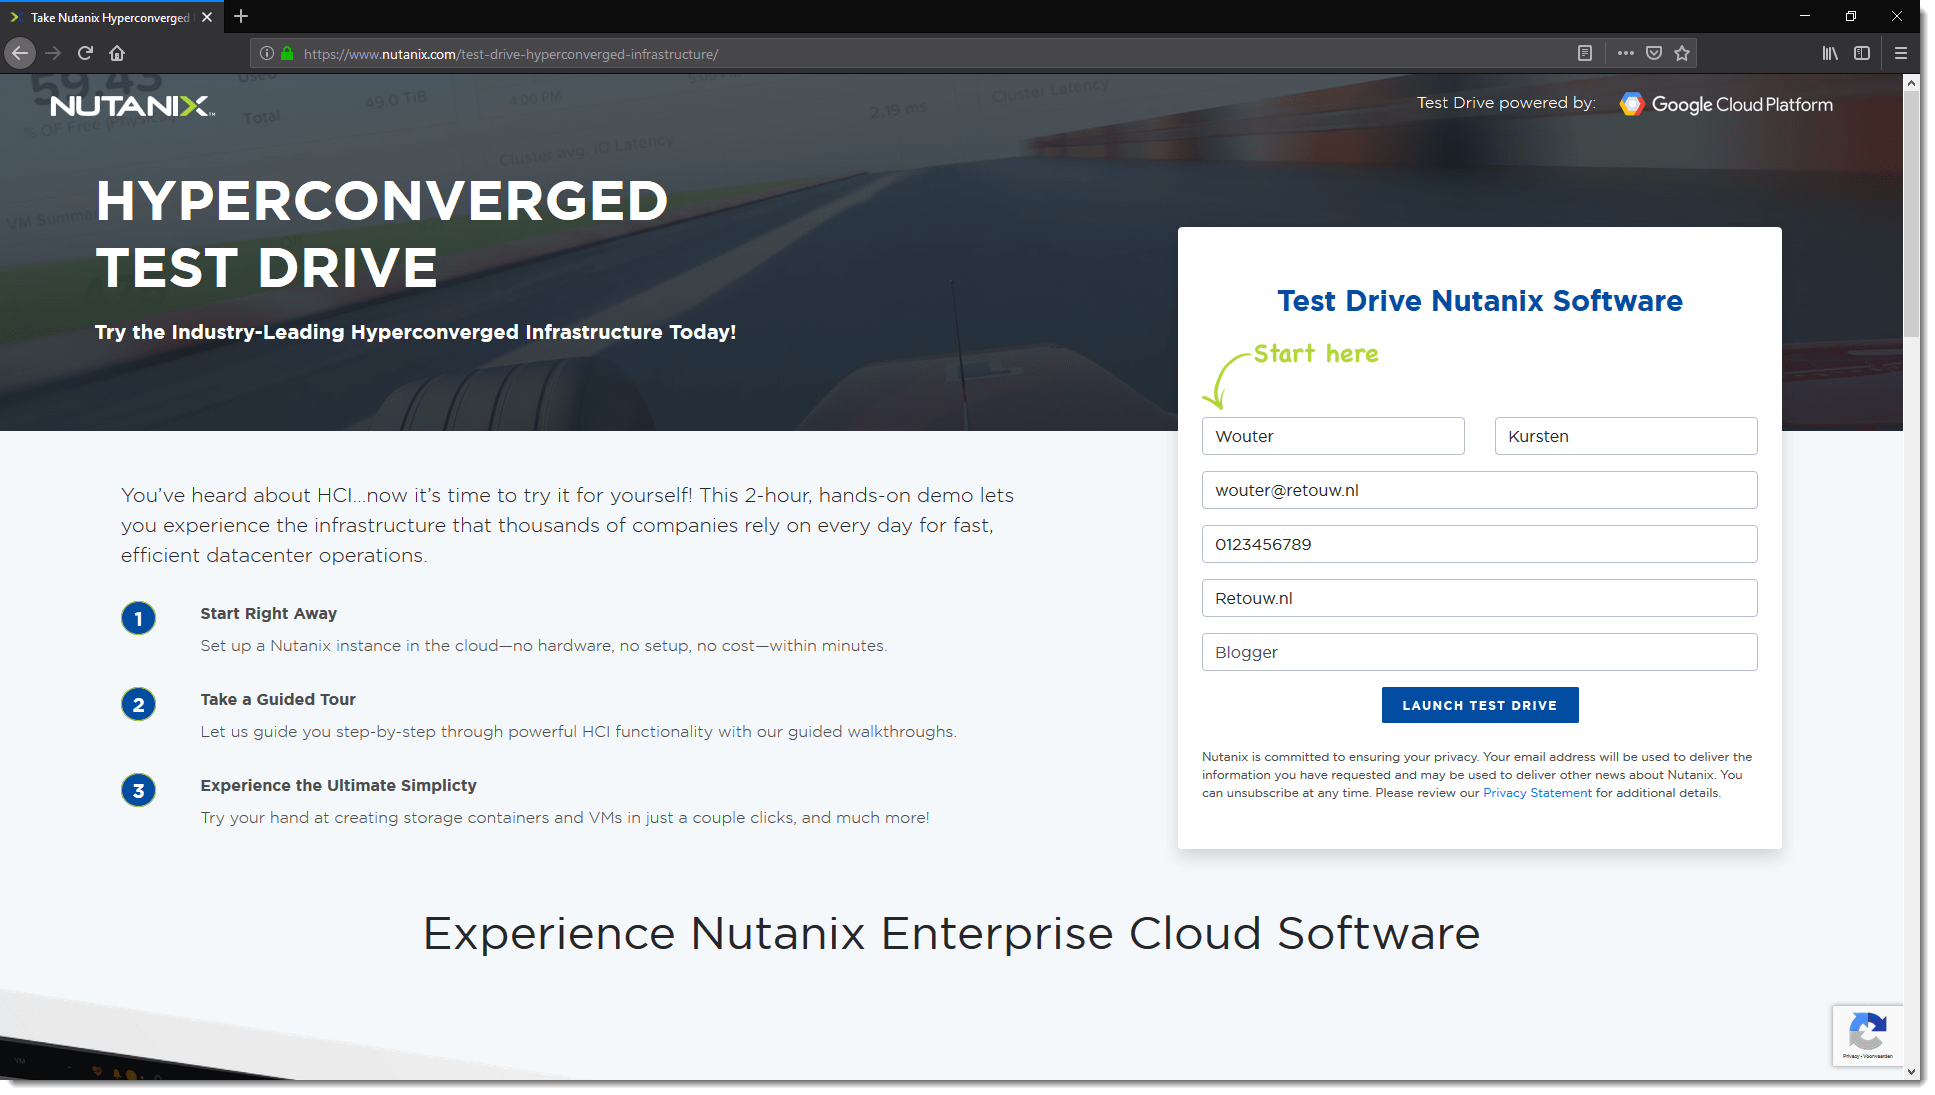This screenshot has height=1095, width=1935.
Task: Reload the page with refresh icon
Action: pos(85,53)
